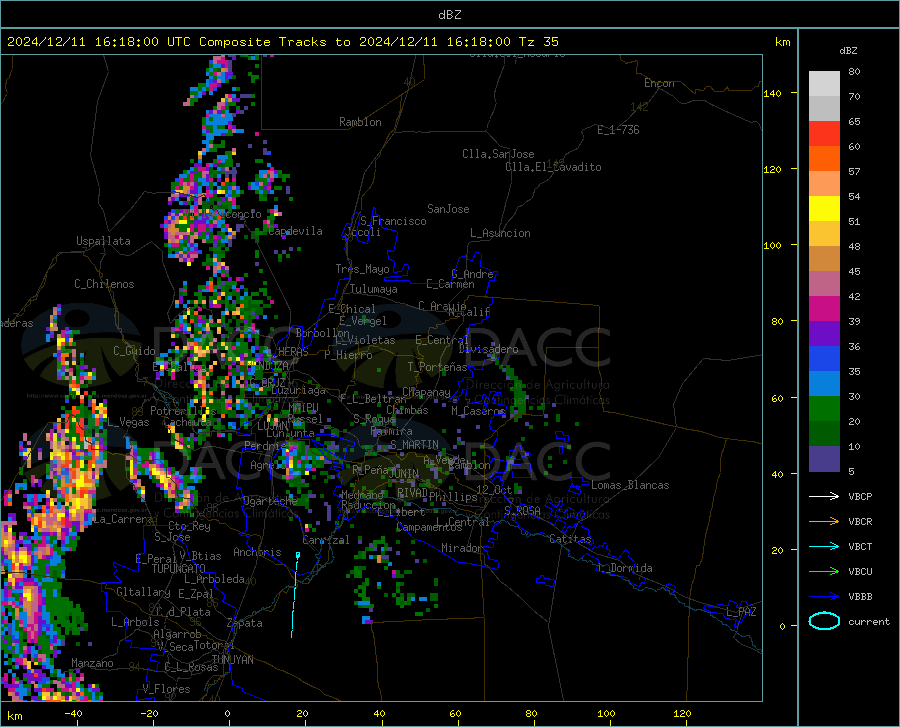Image resolution: width=900 pixels, height=727 pixels.
Task: Select the cyan storm track marker near Carrizal
Action: click(x=297, y=555)
